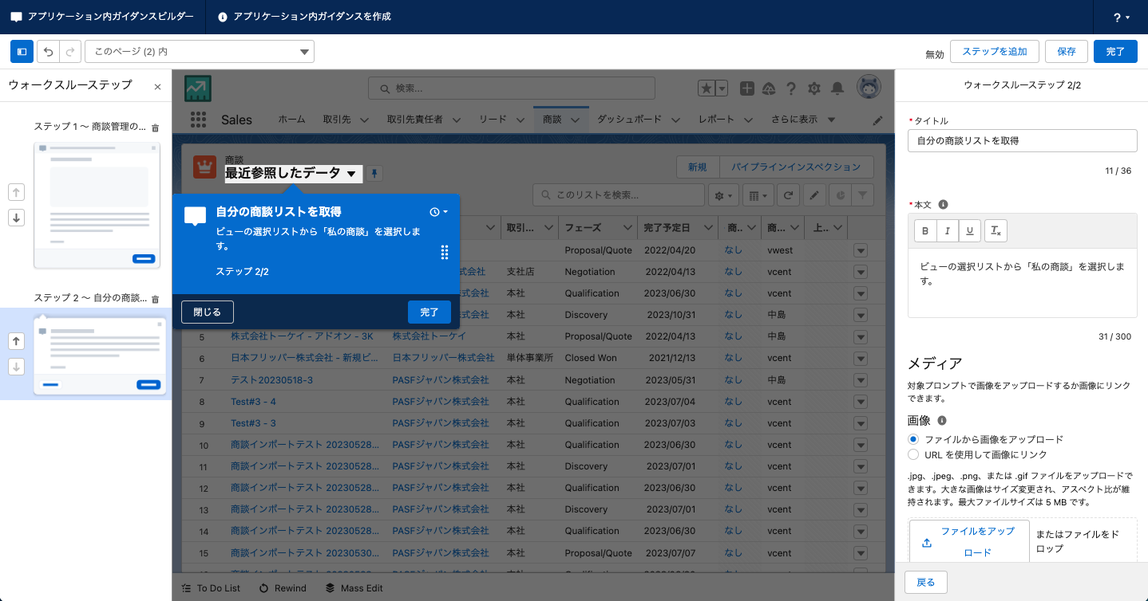Click the undo arrow in builder toolbar
Image resolution: width=1148 pixels, height=601 pixels.
[48, 52]
